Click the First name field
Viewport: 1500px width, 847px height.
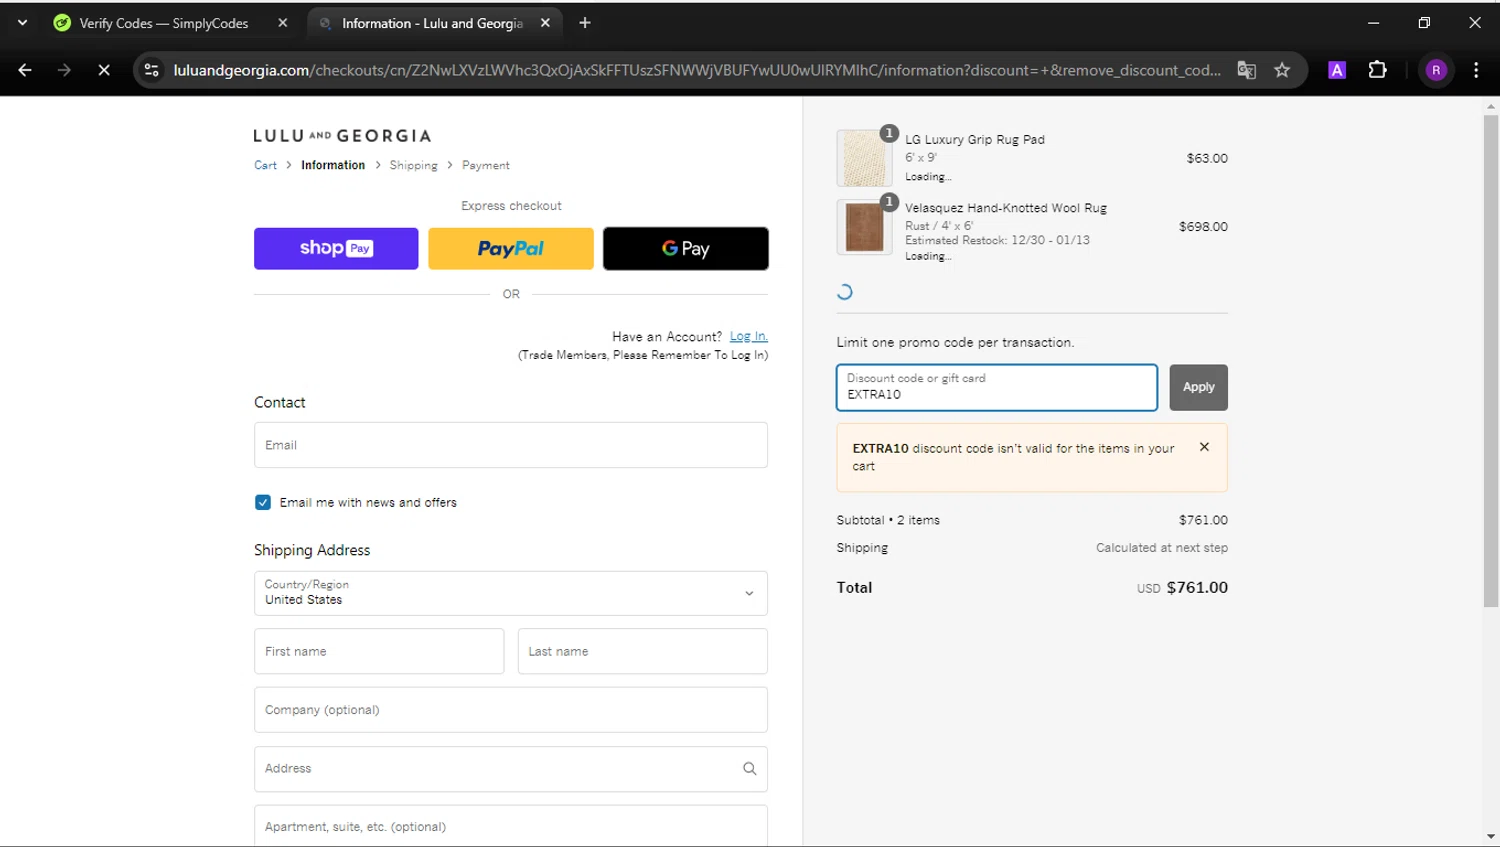(x=379, y=651)
